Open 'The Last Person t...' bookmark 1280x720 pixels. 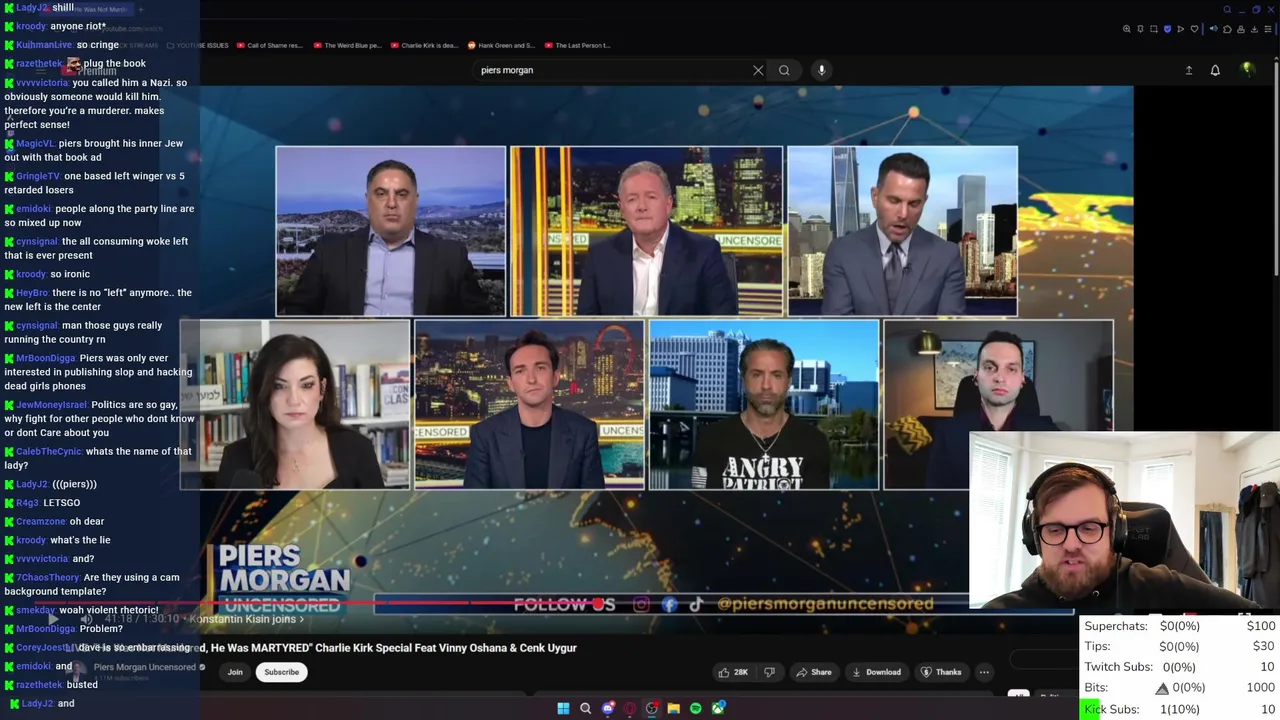pyautogui.click(x=577, y=45)
